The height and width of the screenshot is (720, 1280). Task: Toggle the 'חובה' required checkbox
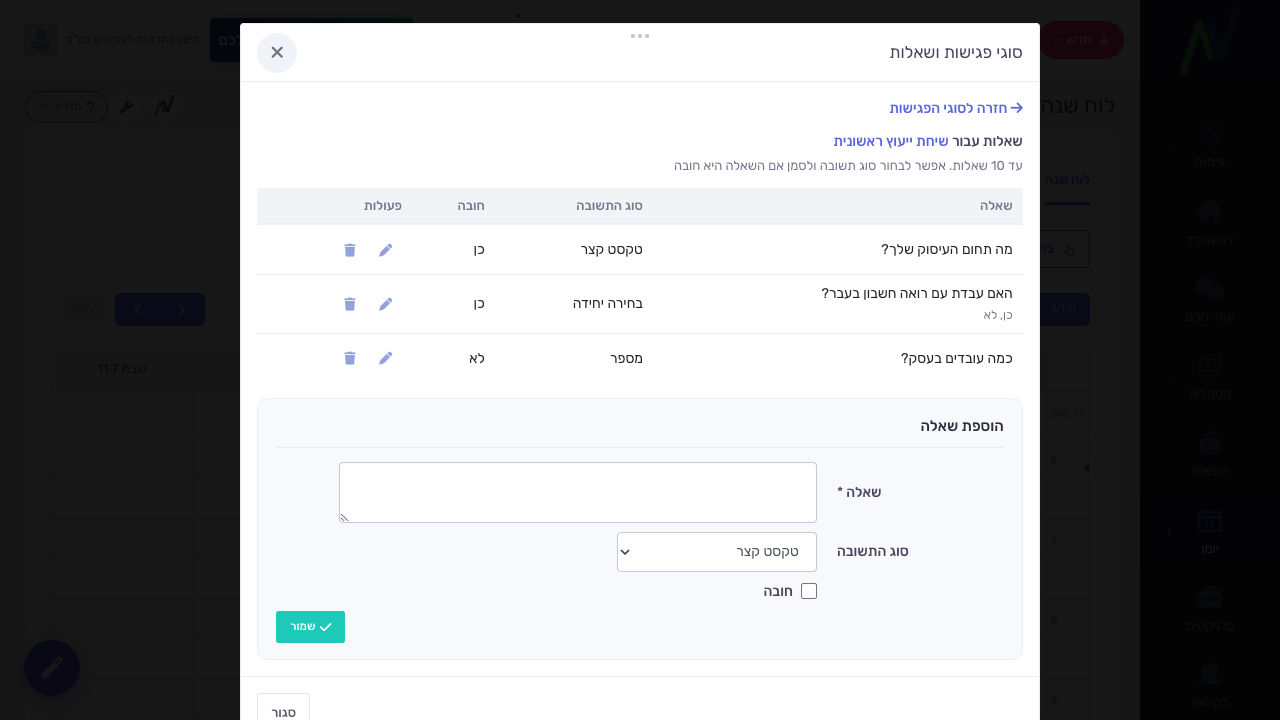pyautogui.click(x=809, y=591)
